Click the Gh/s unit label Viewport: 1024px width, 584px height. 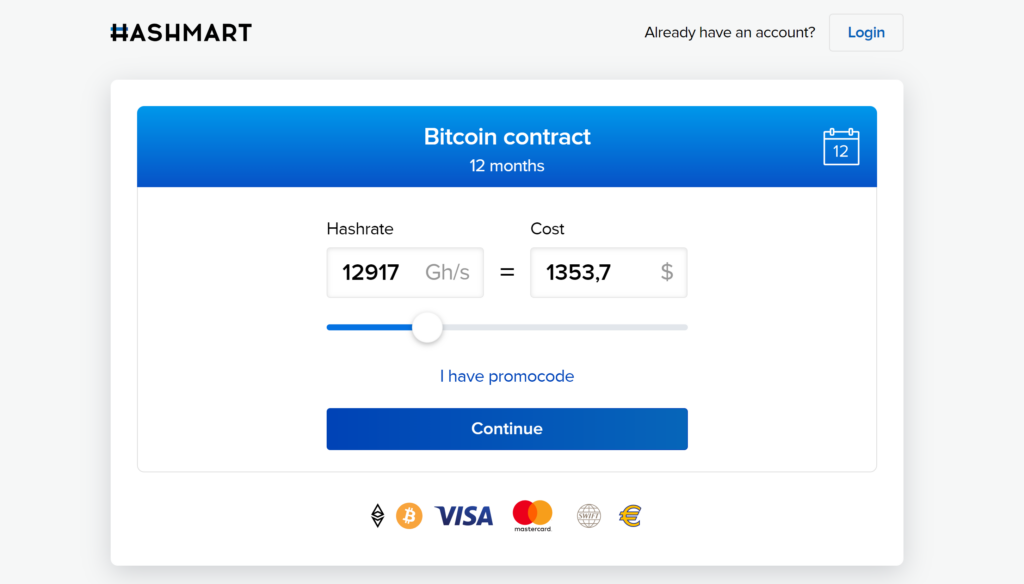click(447, 272)
